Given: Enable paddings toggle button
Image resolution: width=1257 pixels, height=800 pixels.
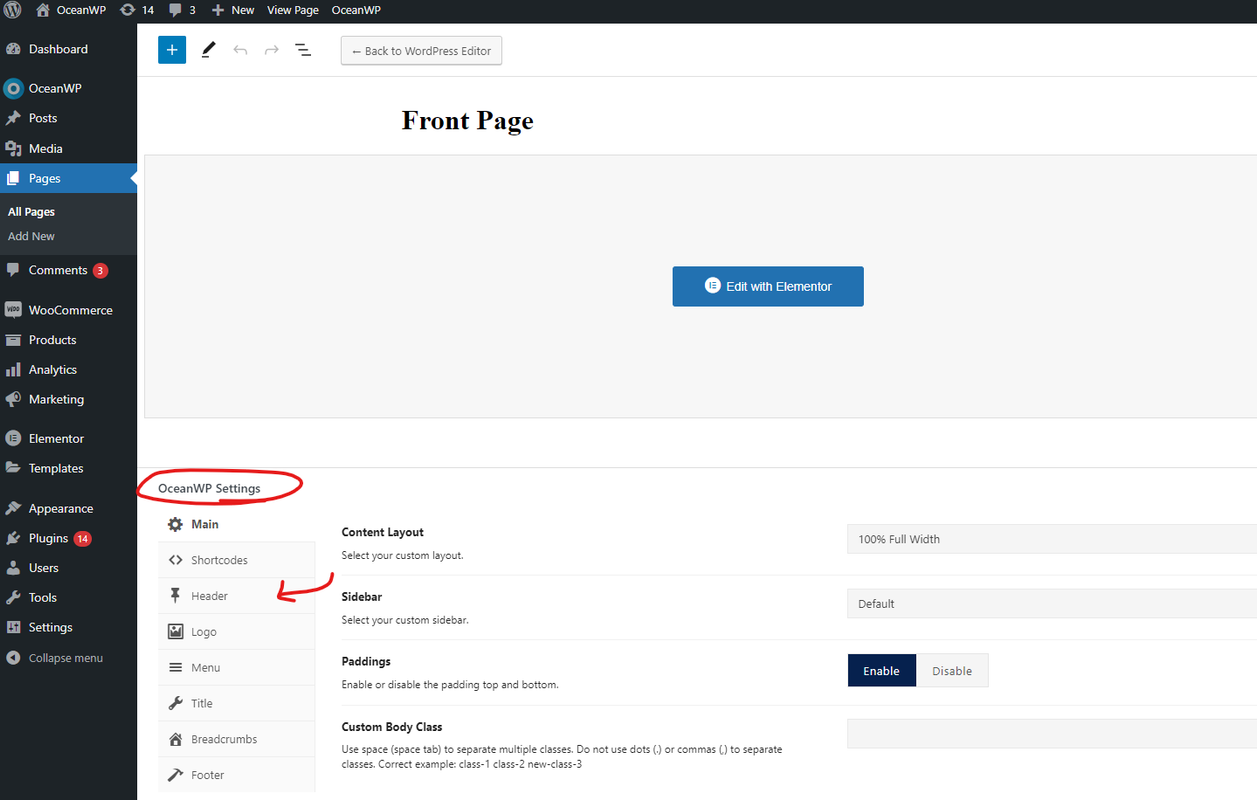Looking at the screenshot, I should [x=881, y=671].
